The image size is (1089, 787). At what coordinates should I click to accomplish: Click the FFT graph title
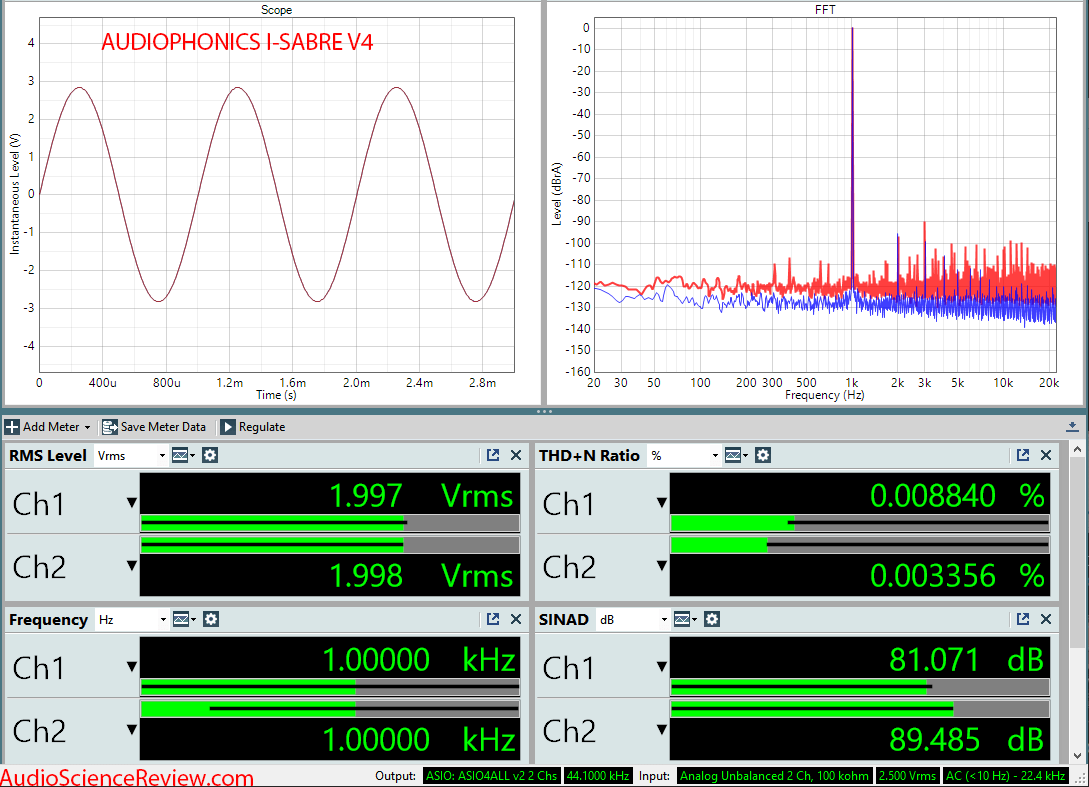(x=825, y=10)
